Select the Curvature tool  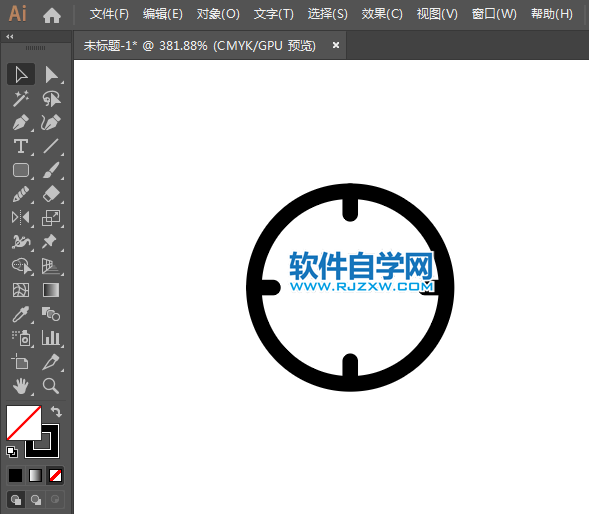(x=51, y=122)
